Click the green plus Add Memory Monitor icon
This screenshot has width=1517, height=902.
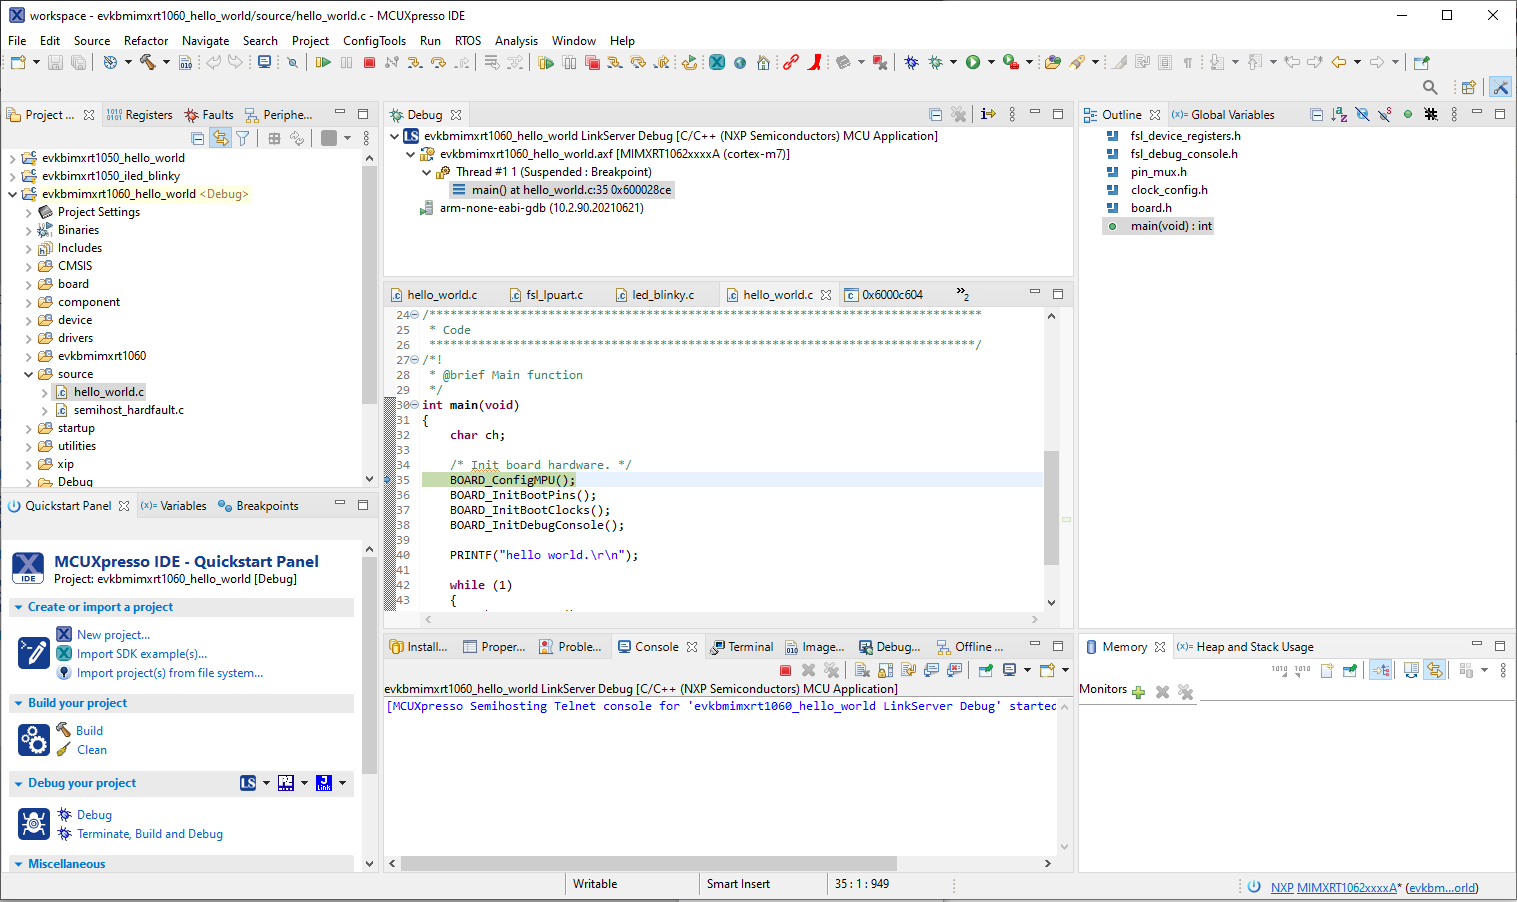coord(1138,692)
